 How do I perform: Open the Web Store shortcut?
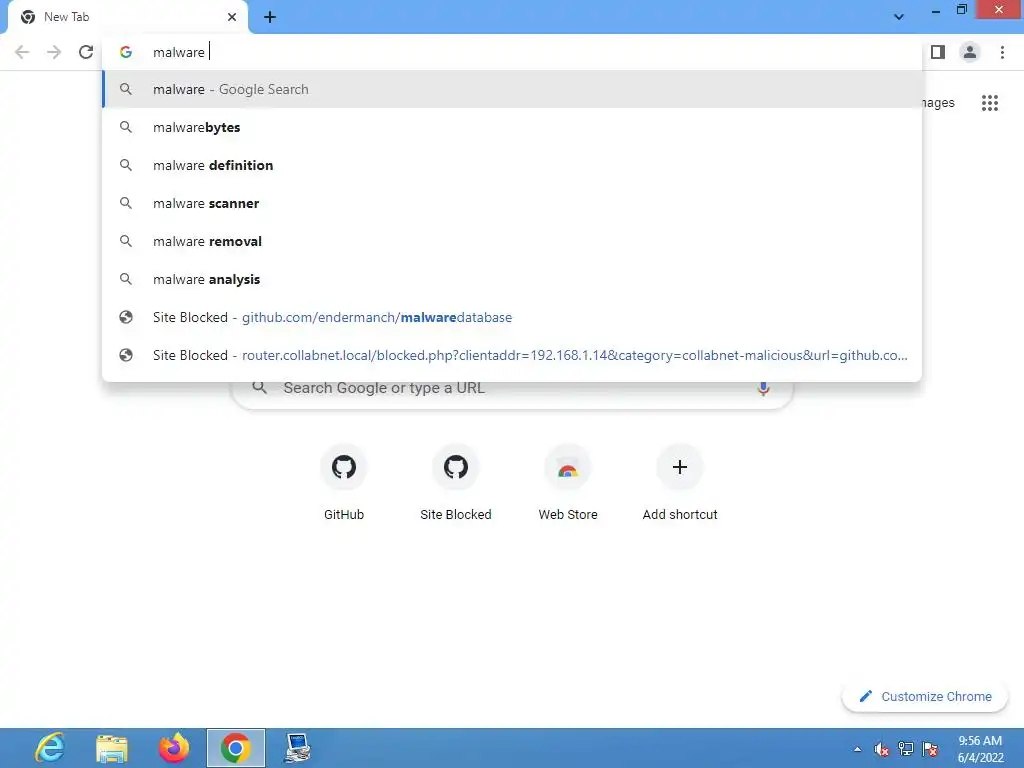568,483
